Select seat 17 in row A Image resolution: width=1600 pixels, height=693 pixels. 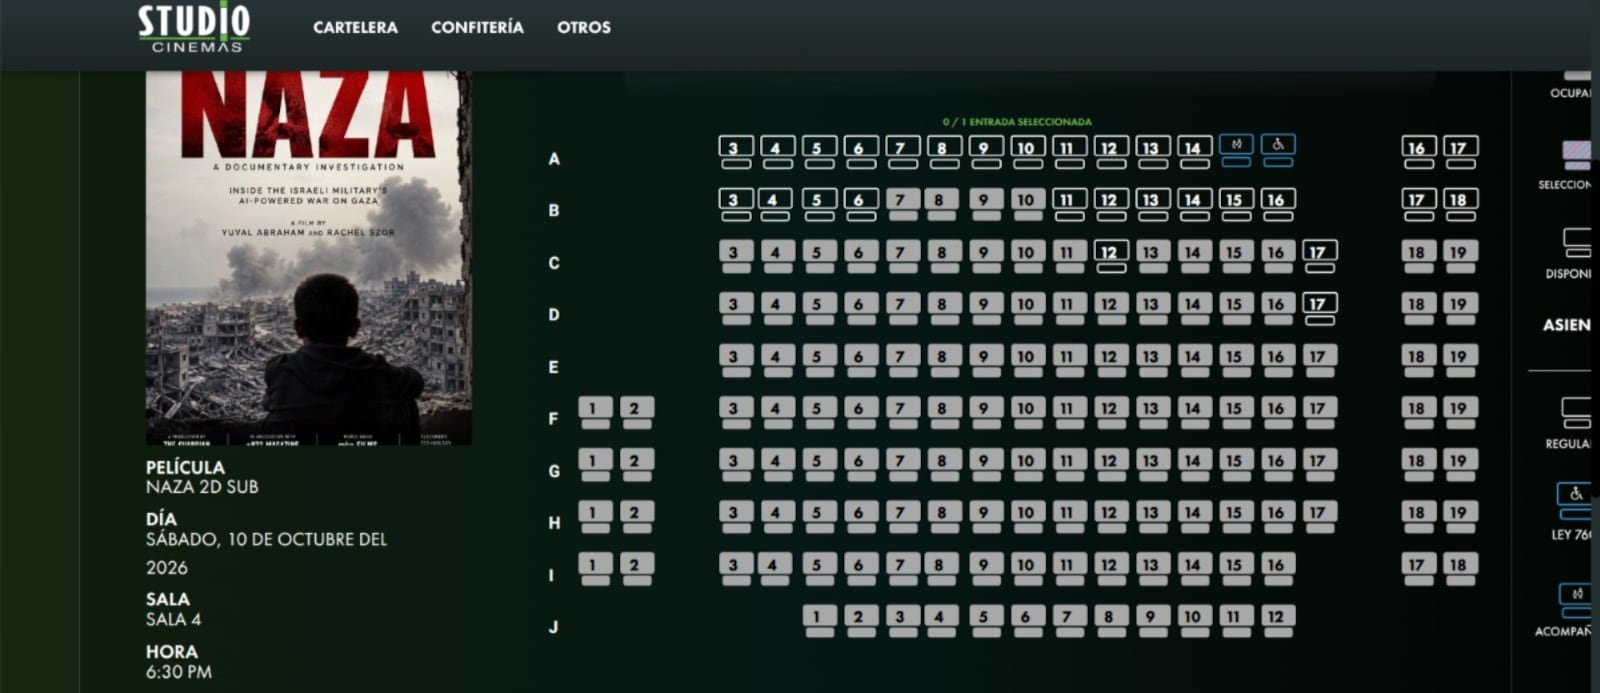point(1460,152)
